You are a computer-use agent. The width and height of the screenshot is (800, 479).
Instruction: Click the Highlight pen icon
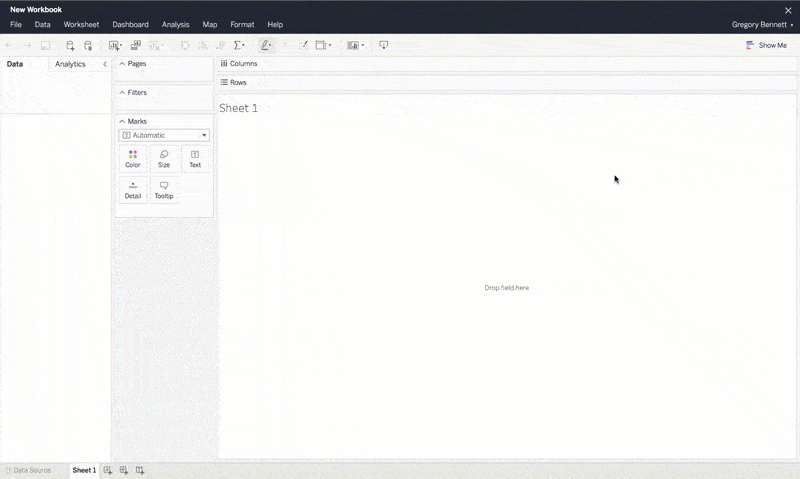pyautogui.click(x=265, y=45)
